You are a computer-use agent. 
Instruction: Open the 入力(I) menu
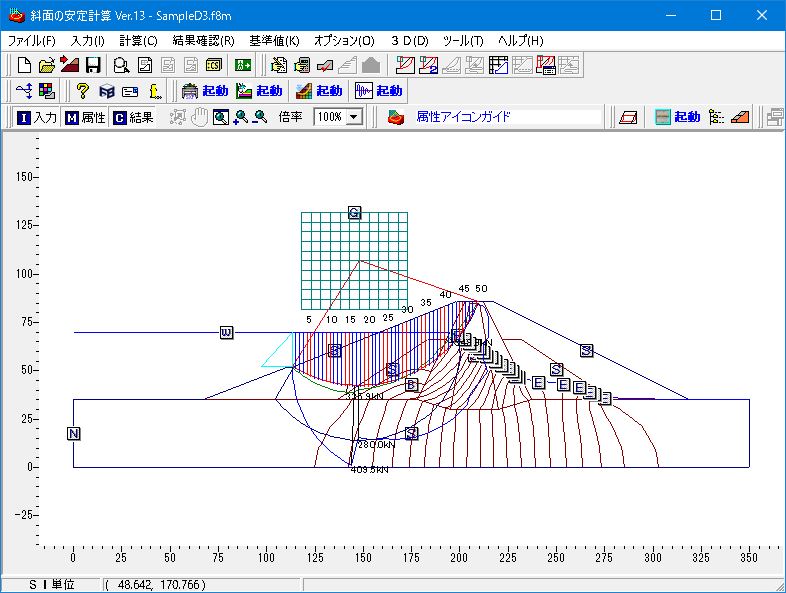pos(87,41)
